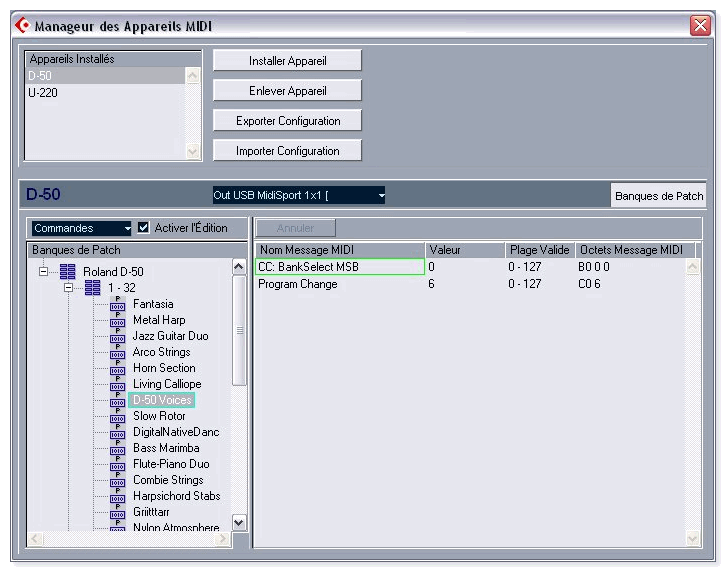The image size is (726, 572).
Task: Select U-220 in Appareils Installés list
Action: [x=106, y=93]
